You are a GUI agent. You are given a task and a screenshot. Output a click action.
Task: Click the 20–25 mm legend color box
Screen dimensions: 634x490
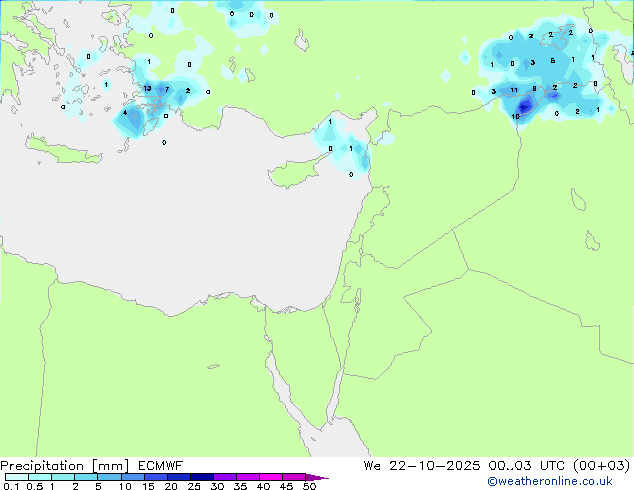point(179,477)
